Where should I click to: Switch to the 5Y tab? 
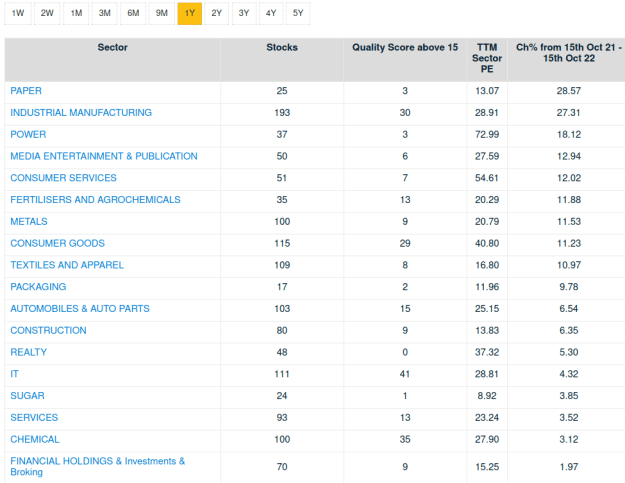pyautogui.click(x=298, y=13)
